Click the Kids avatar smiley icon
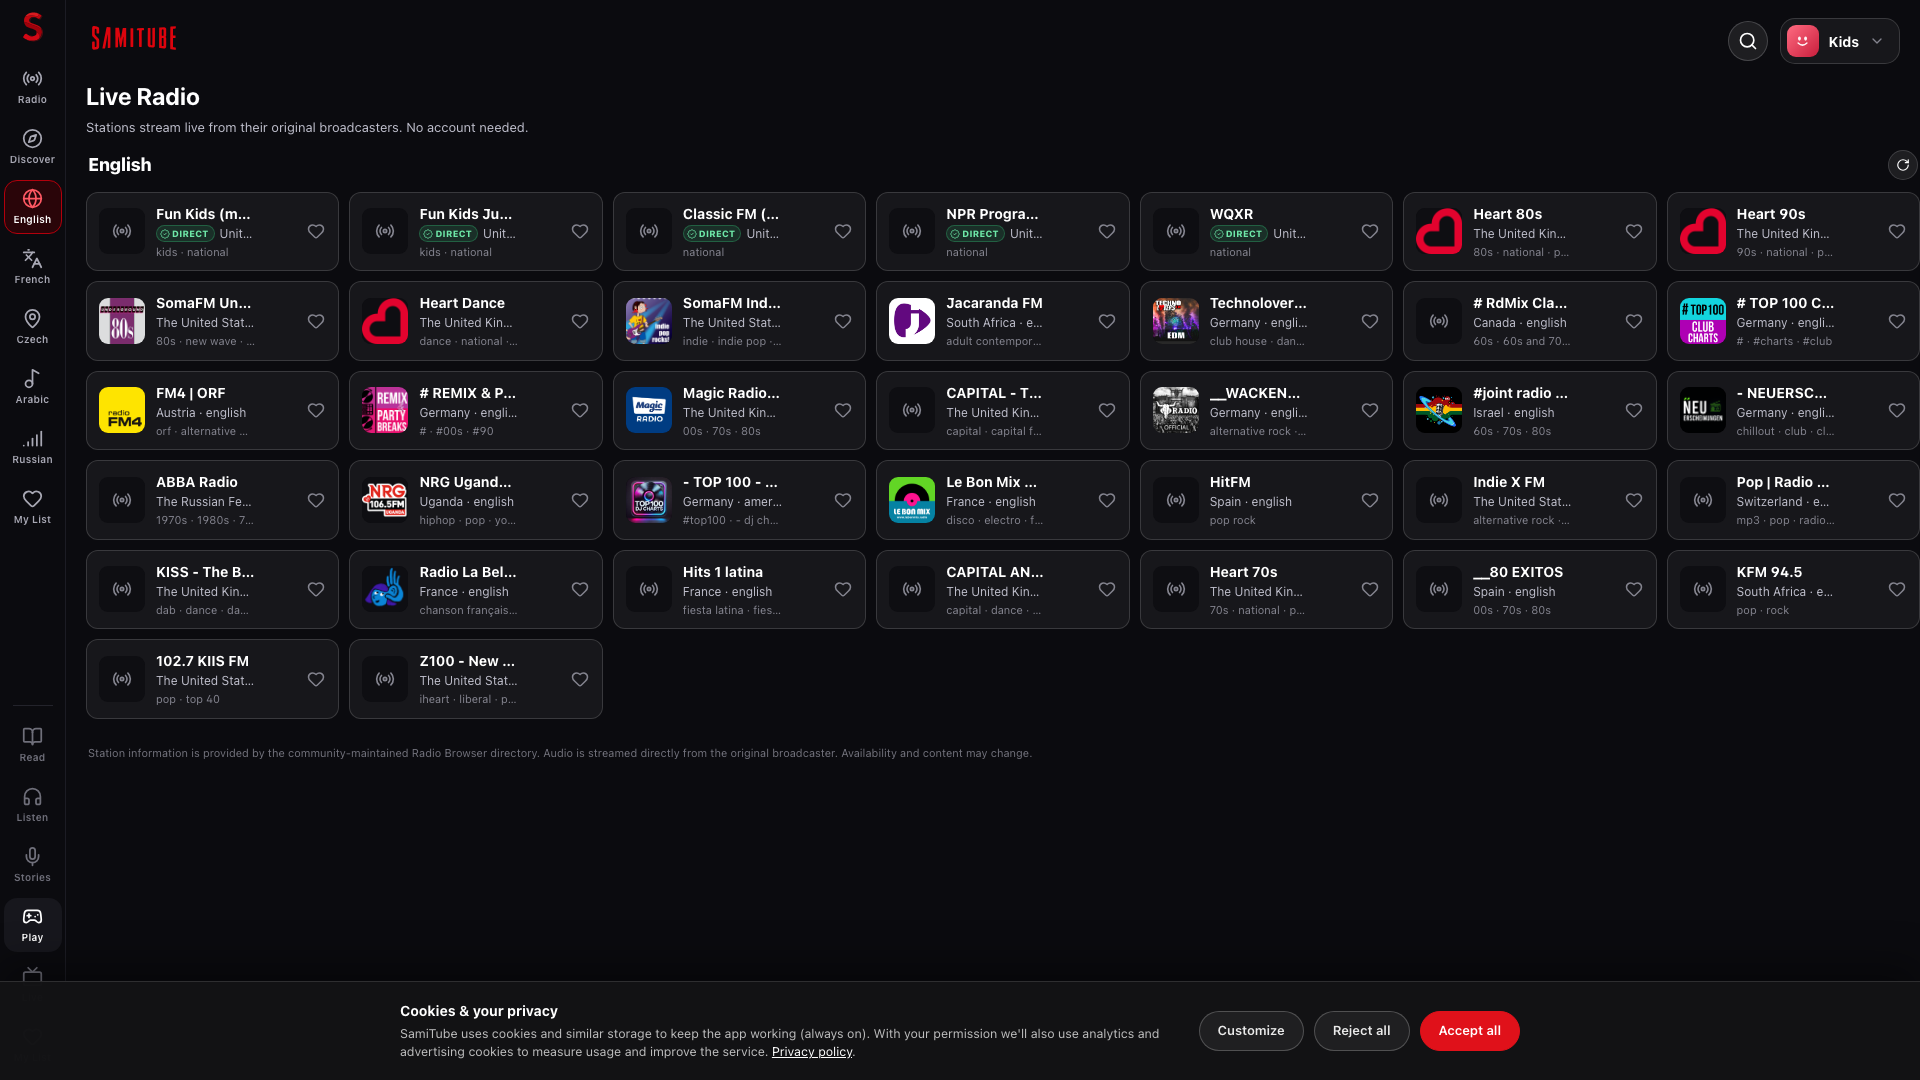 point(1803,41)
